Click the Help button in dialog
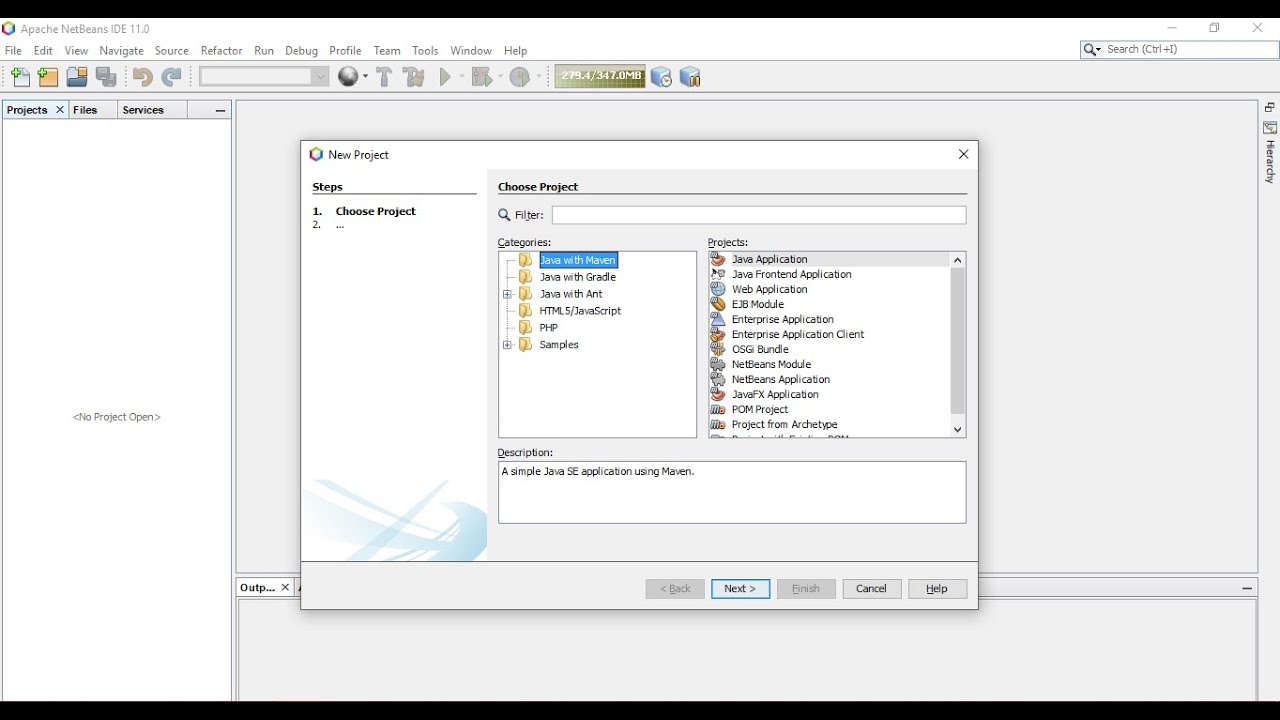This screenshot has width=1280, height=720. (937, 588)
